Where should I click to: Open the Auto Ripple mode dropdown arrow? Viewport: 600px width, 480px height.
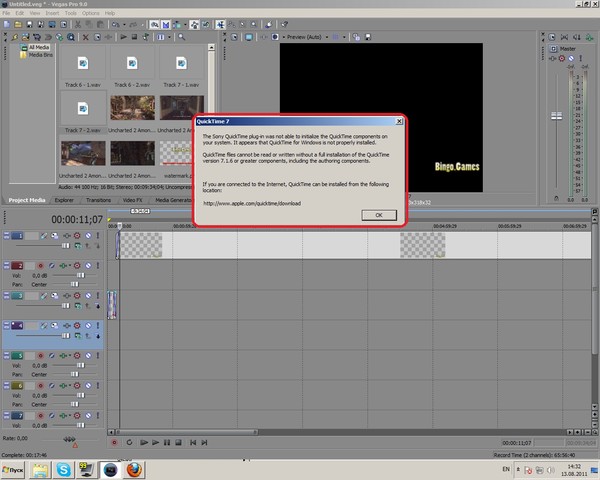[185, 24]
